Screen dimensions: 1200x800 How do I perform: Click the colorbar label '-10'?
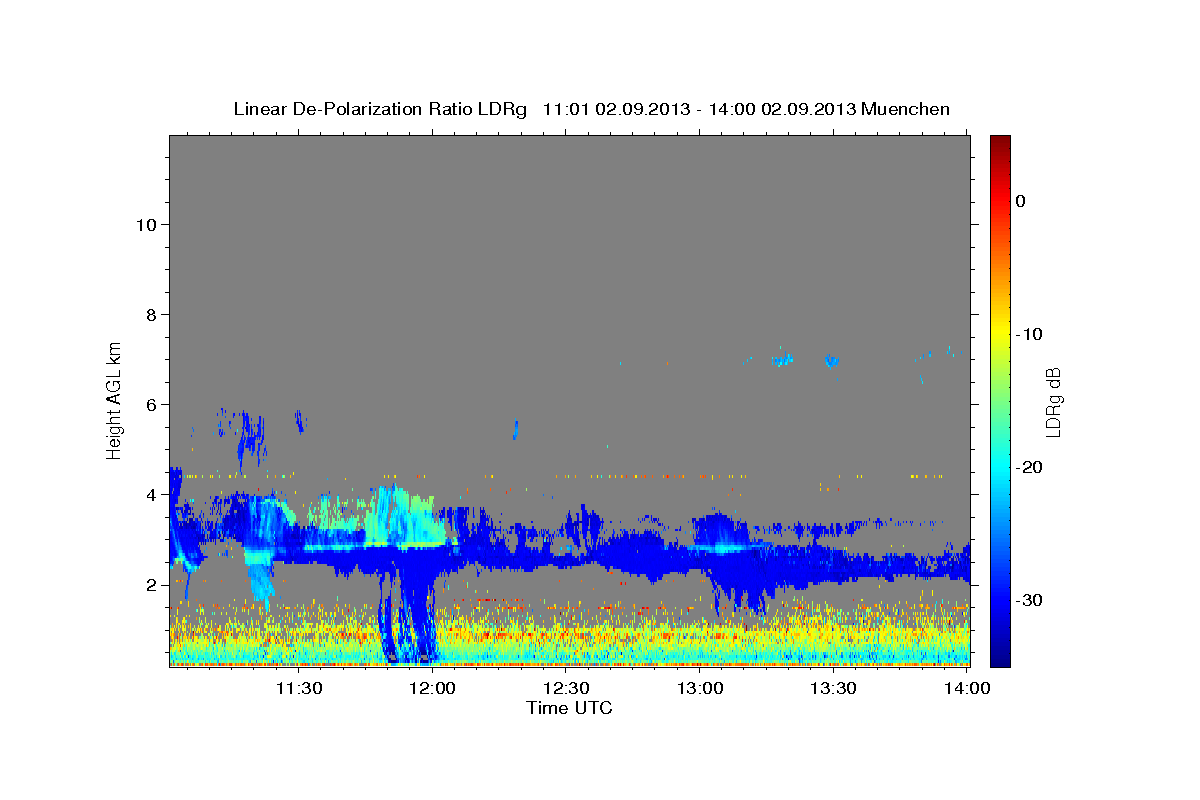(x=1030, y=334)
